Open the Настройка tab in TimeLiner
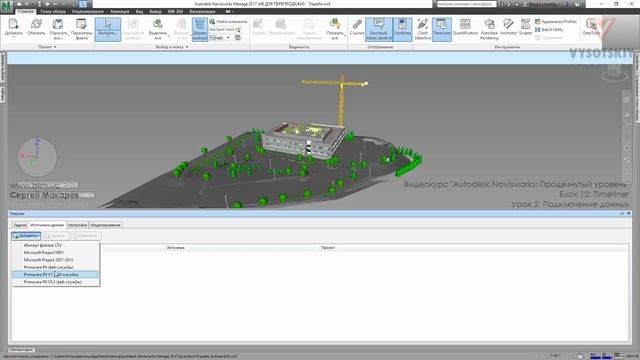The image size is (640, 360). point(77,225)
